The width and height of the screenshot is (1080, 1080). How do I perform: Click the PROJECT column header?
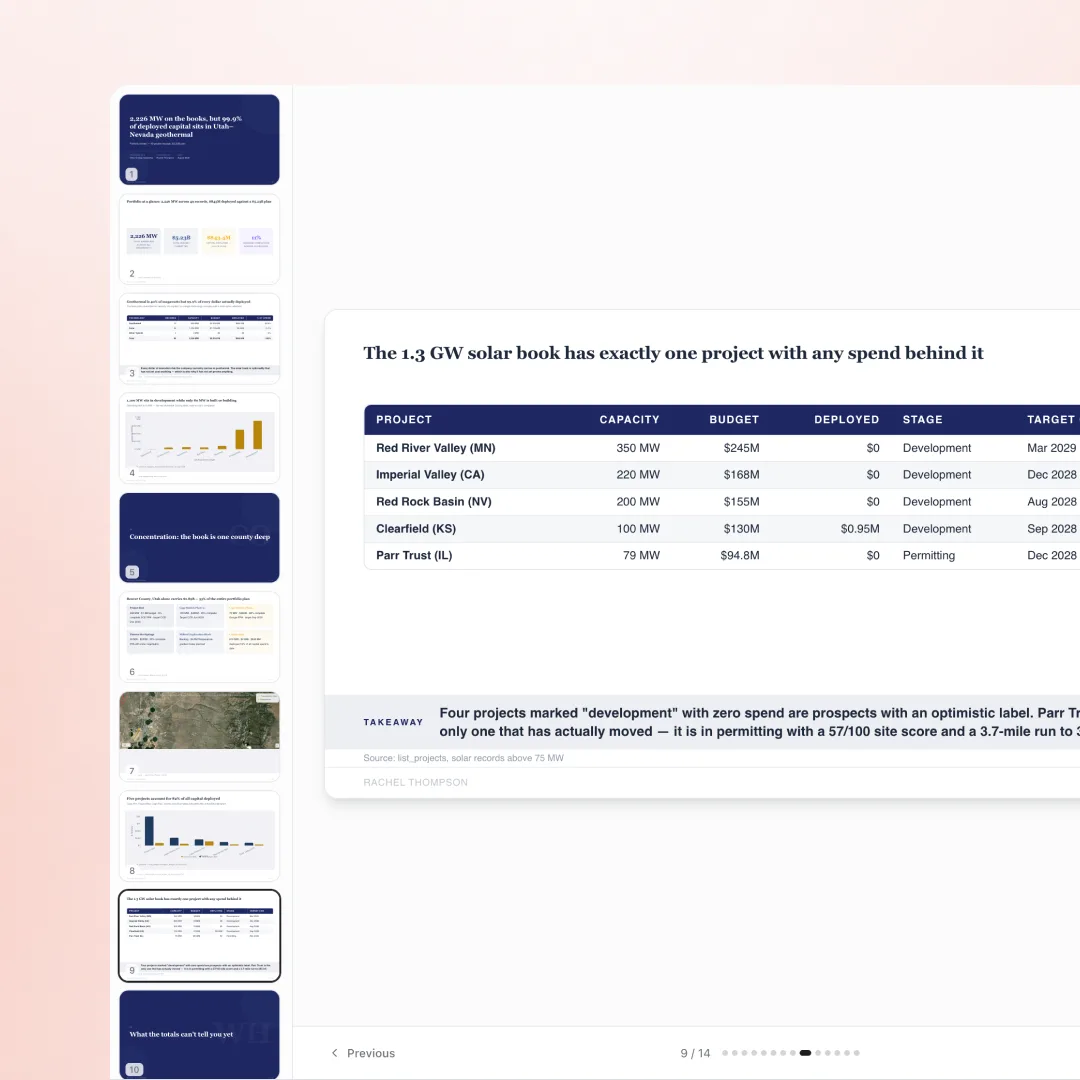coord(404,419)
